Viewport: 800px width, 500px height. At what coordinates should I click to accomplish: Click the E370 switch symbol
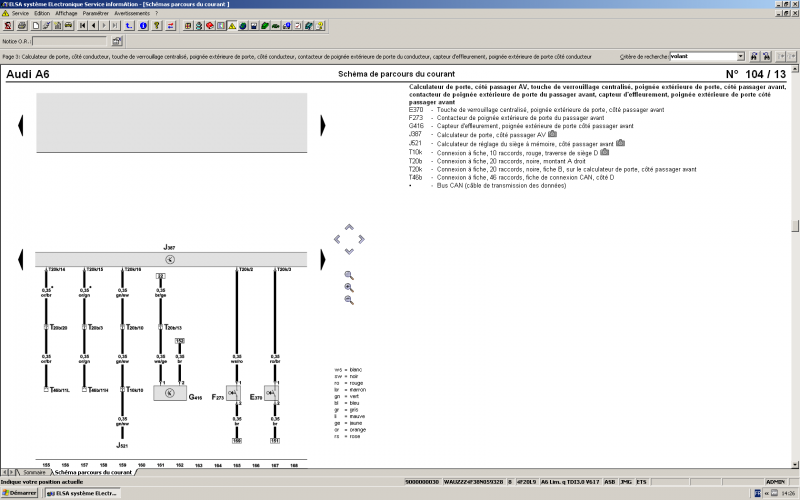coord(271,393)
